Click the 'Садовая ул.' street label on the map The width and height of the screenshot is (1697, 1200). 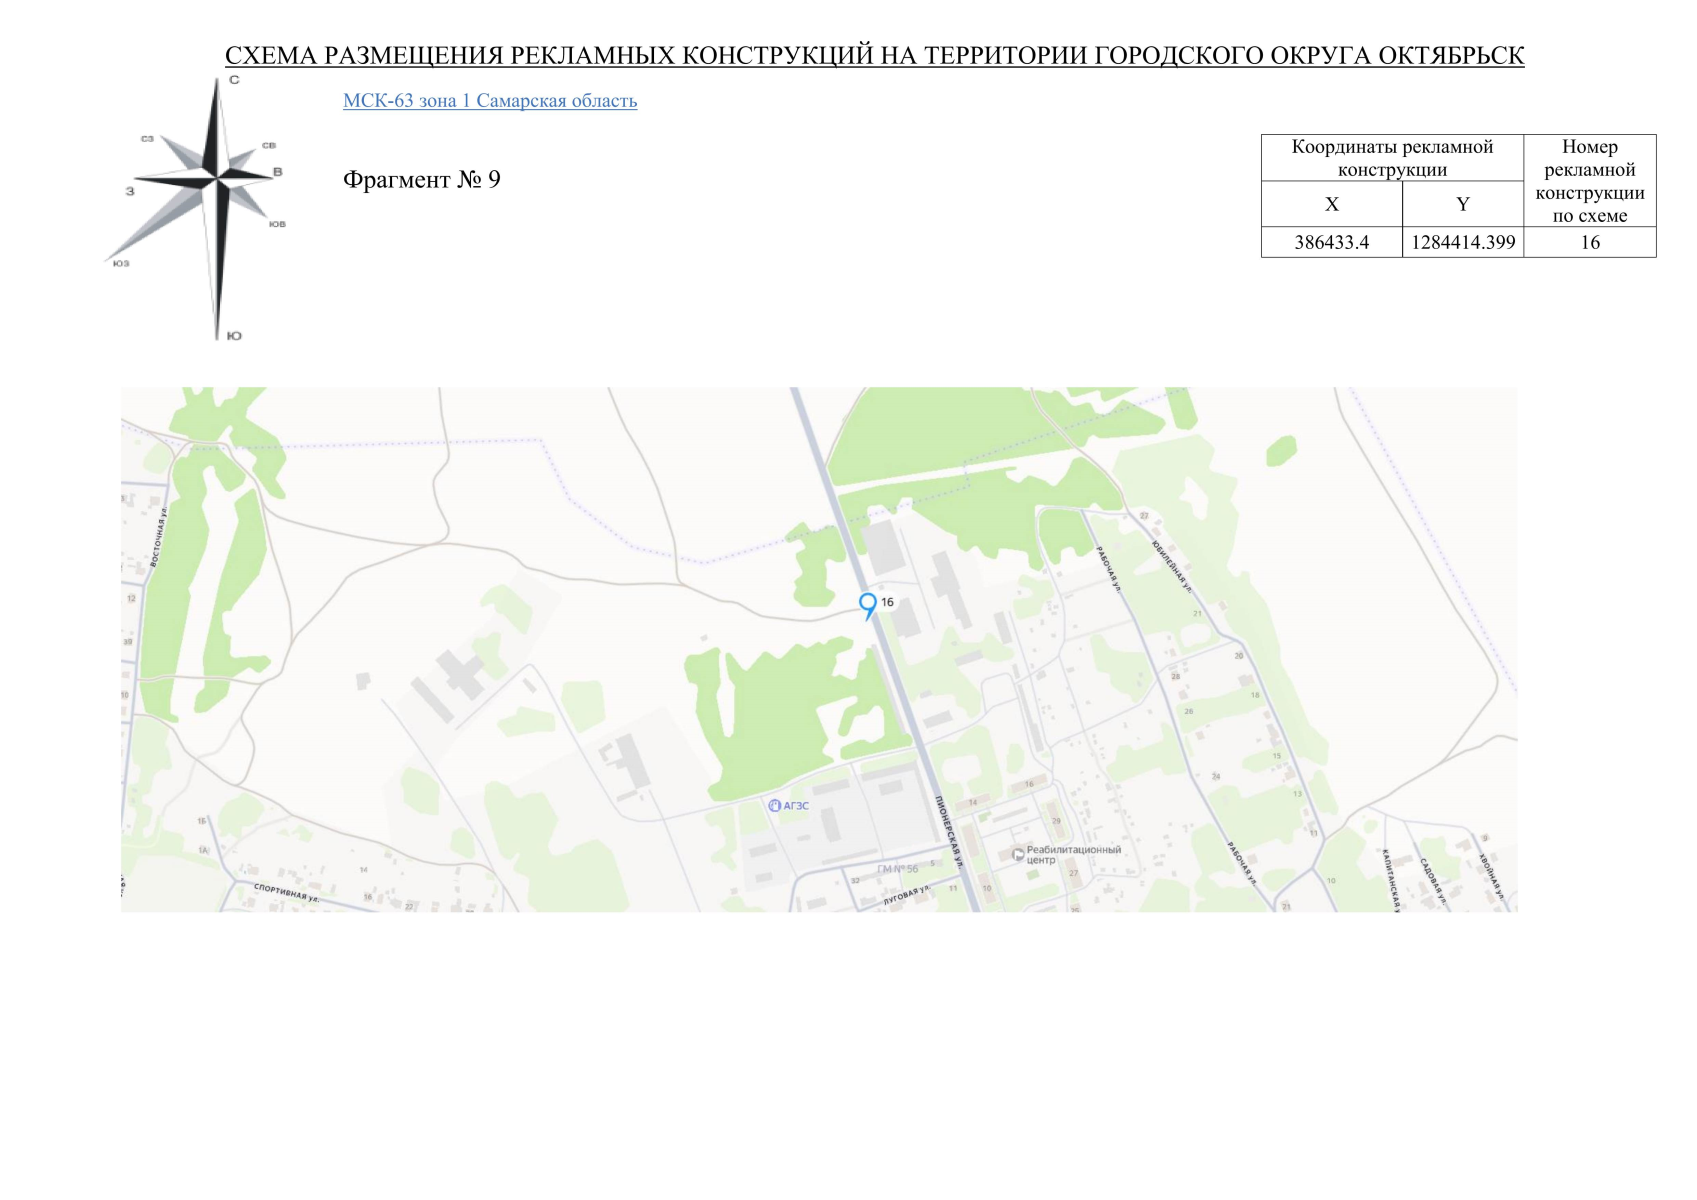pos(1433,881)
